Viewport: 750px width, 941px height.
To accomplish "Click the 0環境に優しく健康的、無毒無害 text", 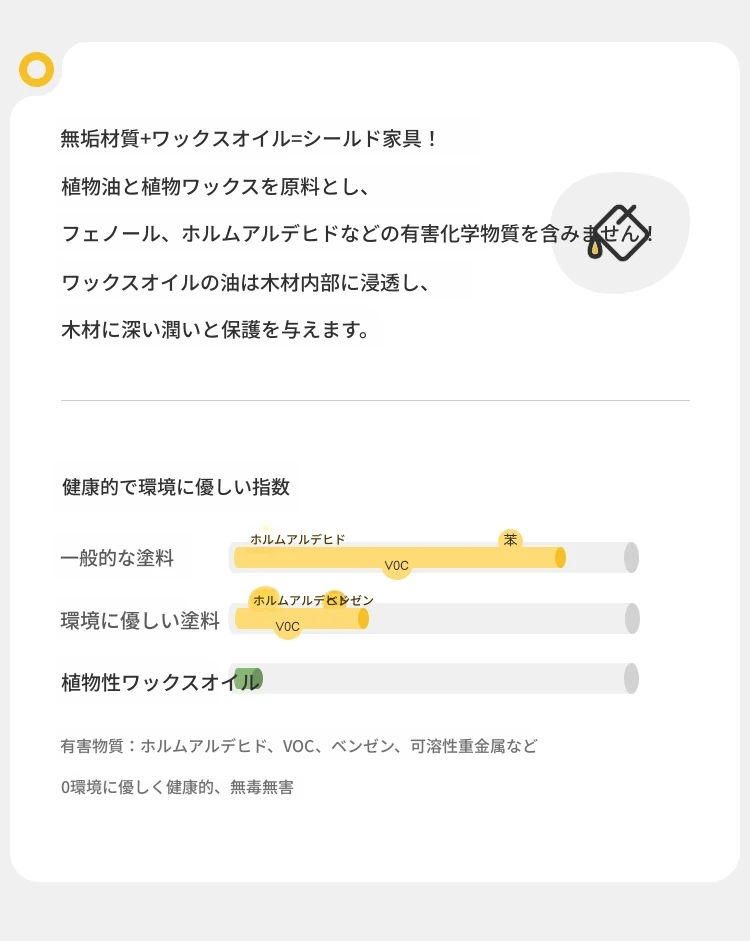I will click(177, 787).
